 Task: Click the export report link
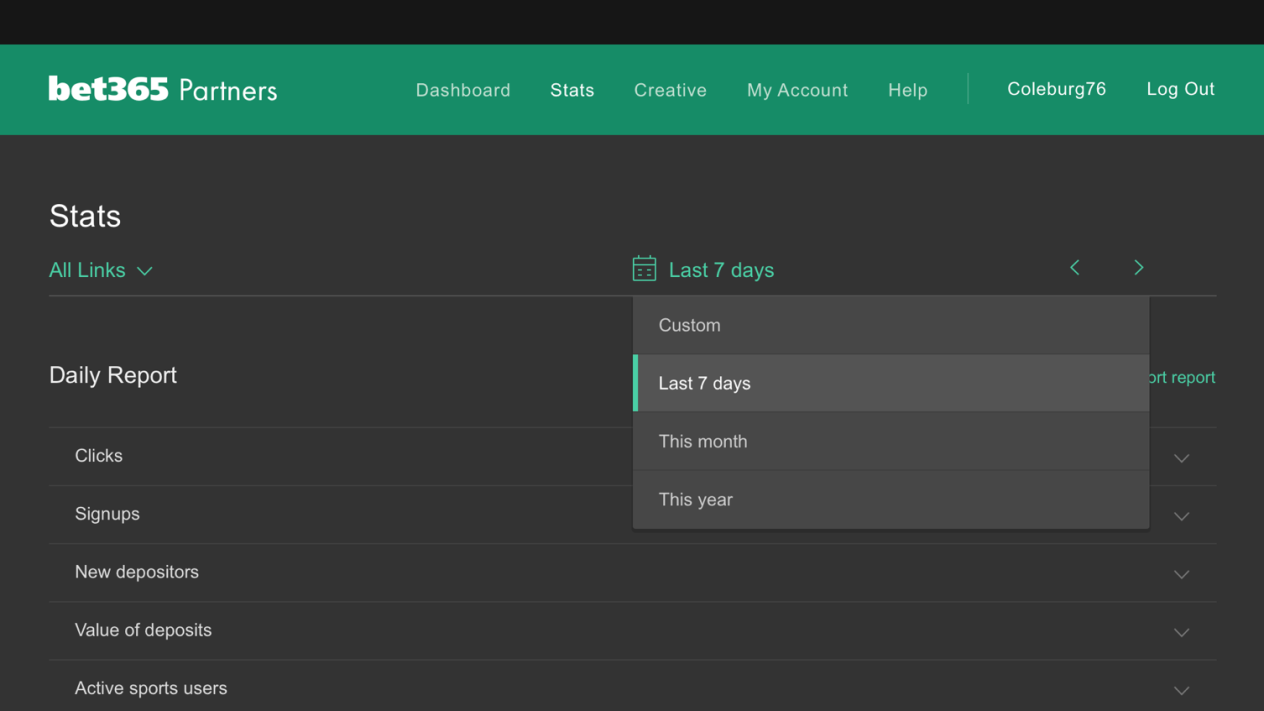[1182, 377]
